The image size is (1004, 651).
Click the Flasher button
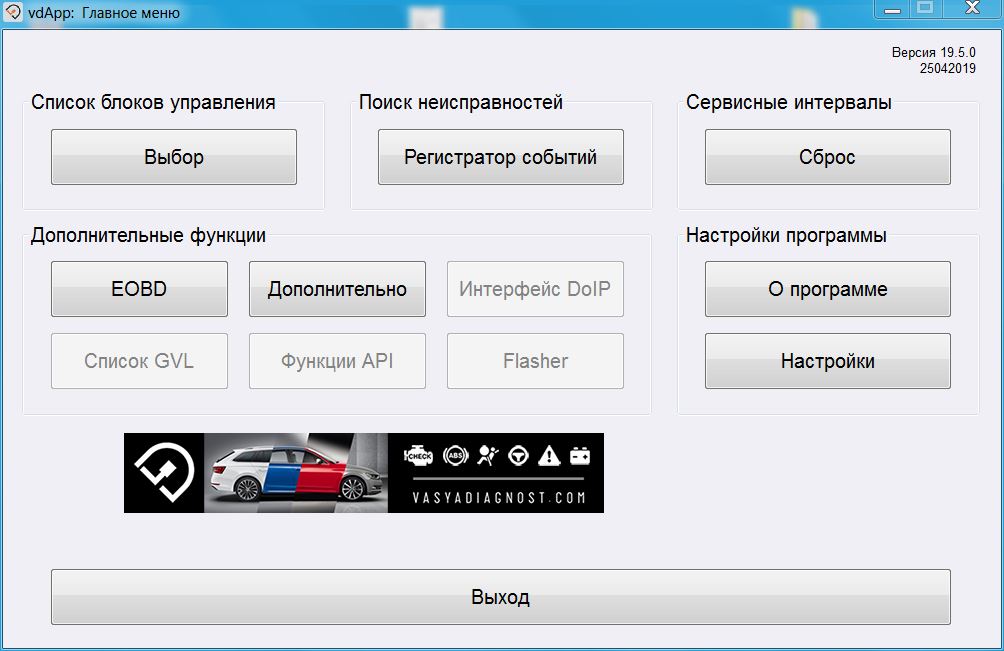coord(535,361)
